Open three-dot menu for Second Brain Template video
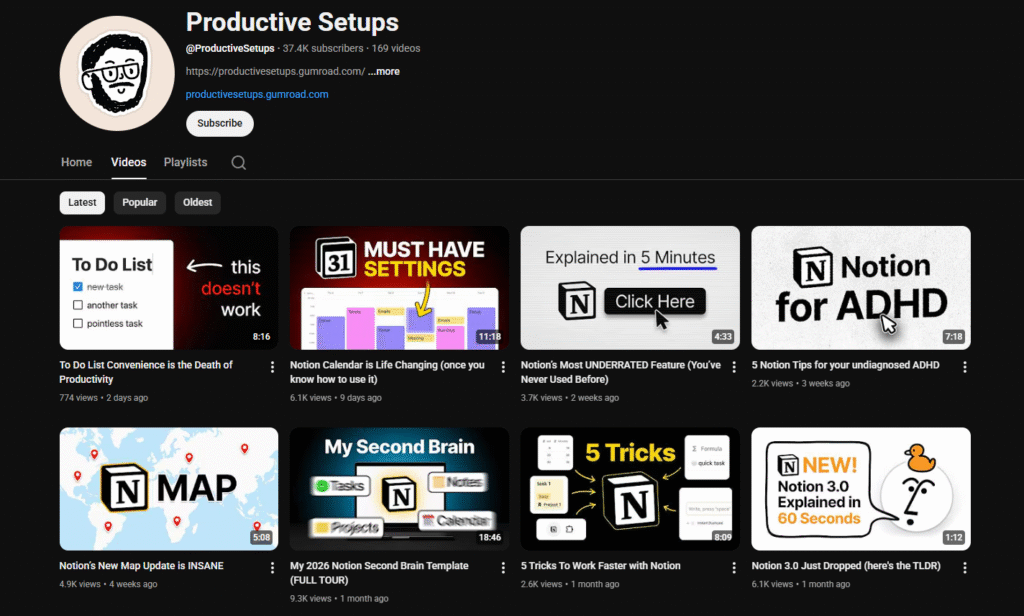1024x616 pixels. point(503,568)
